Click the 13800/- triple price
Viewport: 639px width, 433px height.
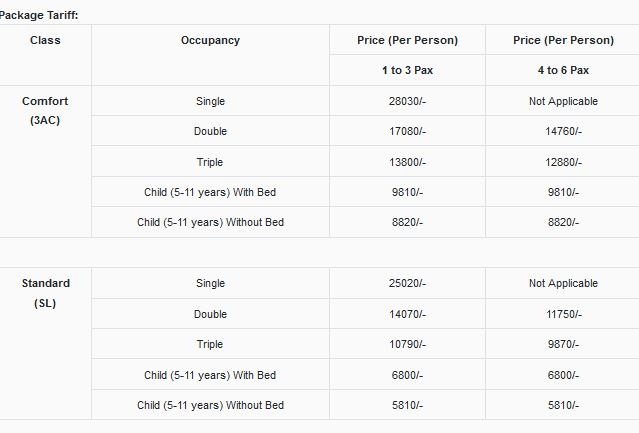408,162
